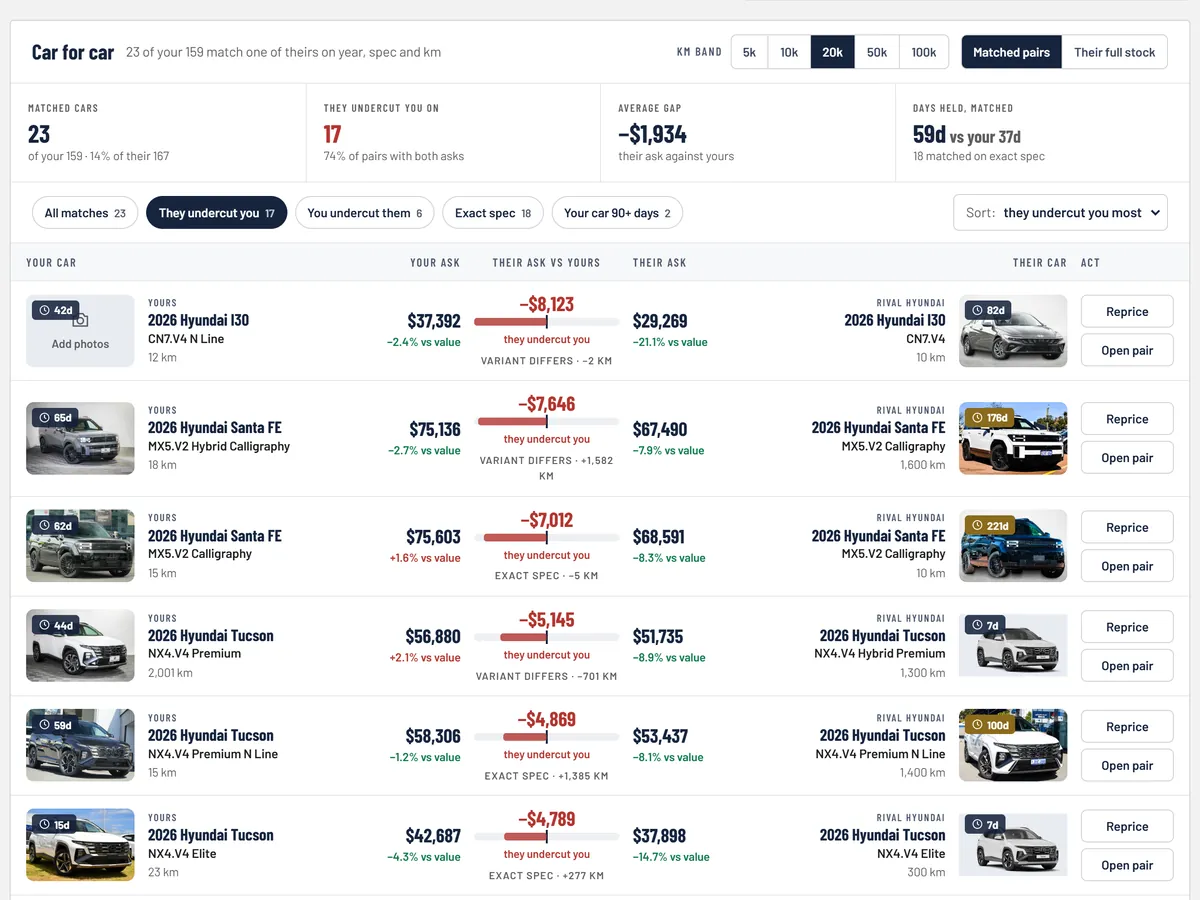Click the 15d clock badge on your Tucson
1200x900 pixels.
click(54, 825)
